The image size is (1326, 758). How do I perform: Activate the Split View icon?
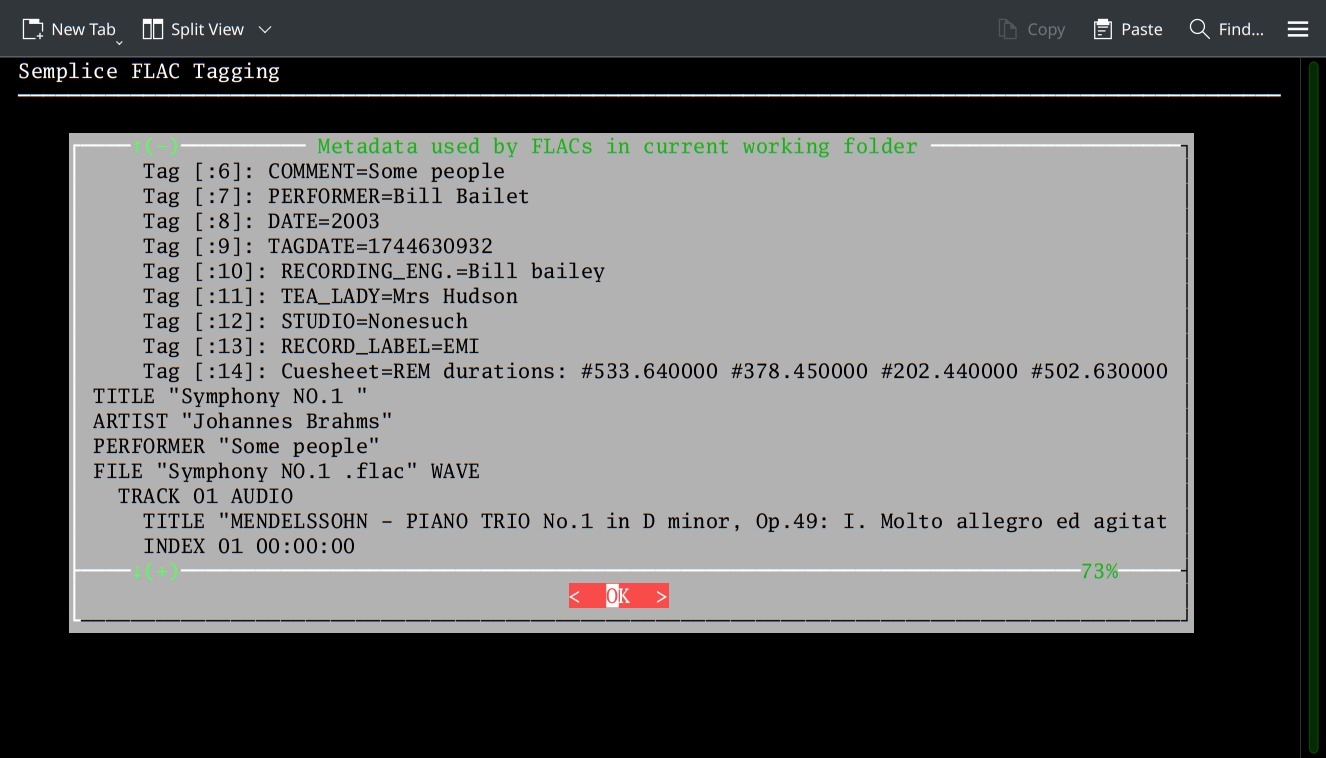click(153, 29)
